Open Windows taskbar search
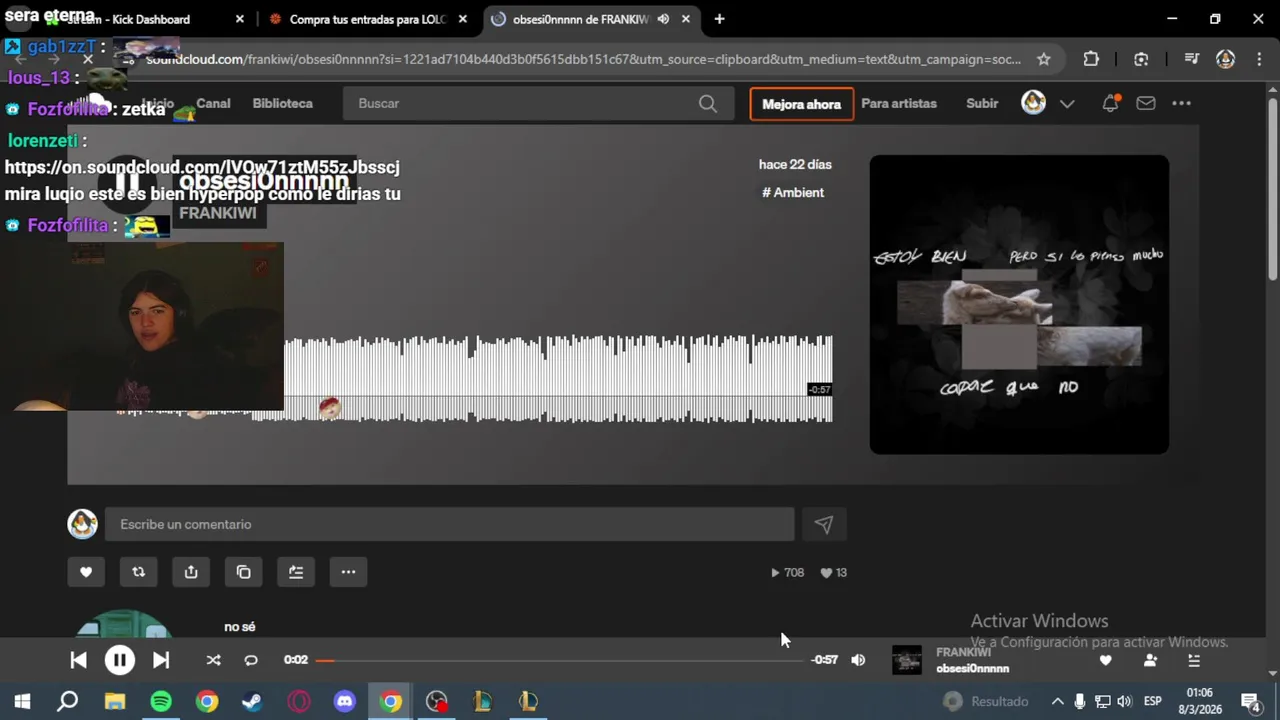 click(68, 701)
